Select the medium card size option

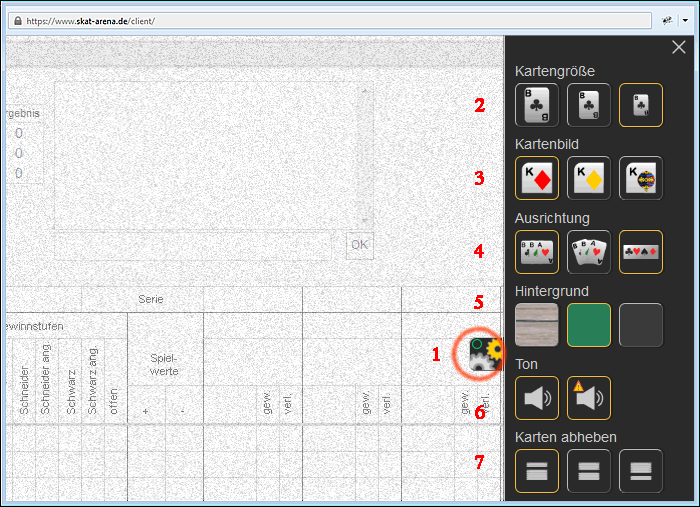click(588, 105)
